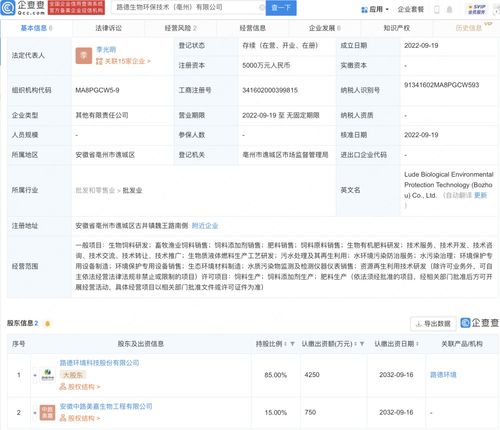The height and width of the screenshot is (430, 500).
Task: Click the 批发和零售业 industry link
Action: coord(95,190)
